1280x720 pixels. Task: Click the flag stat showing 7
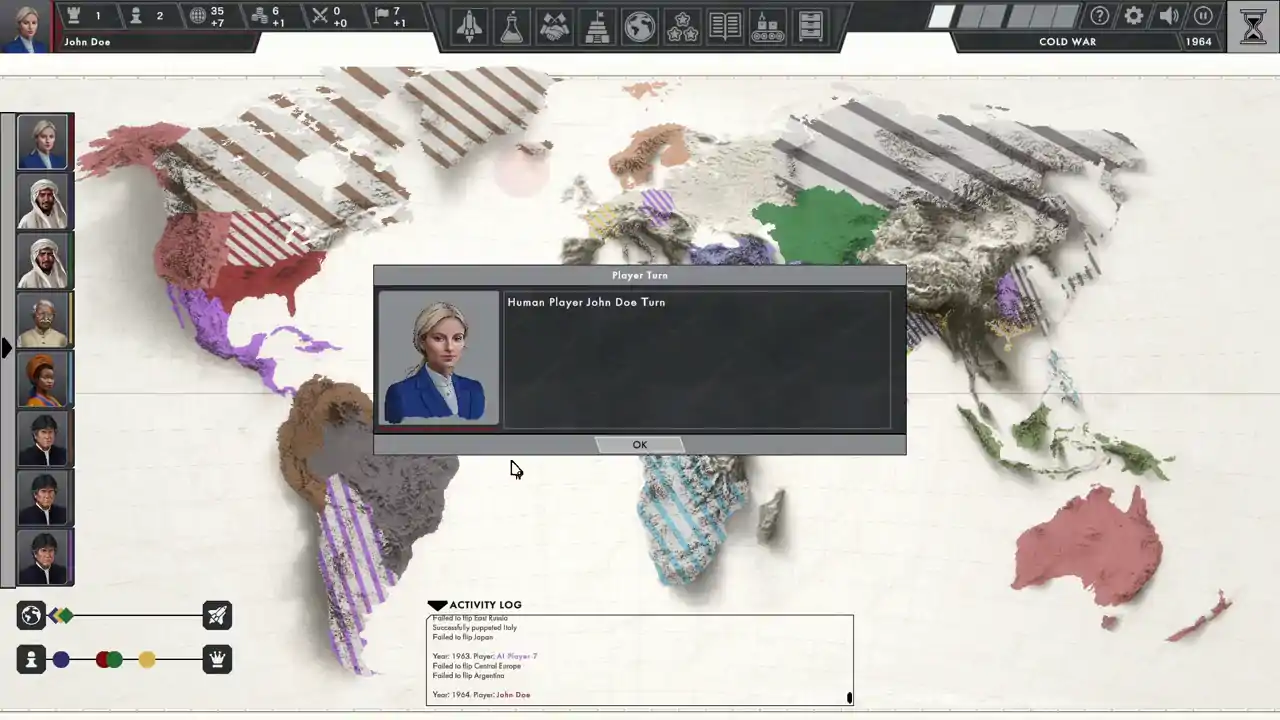click(390, 17)
